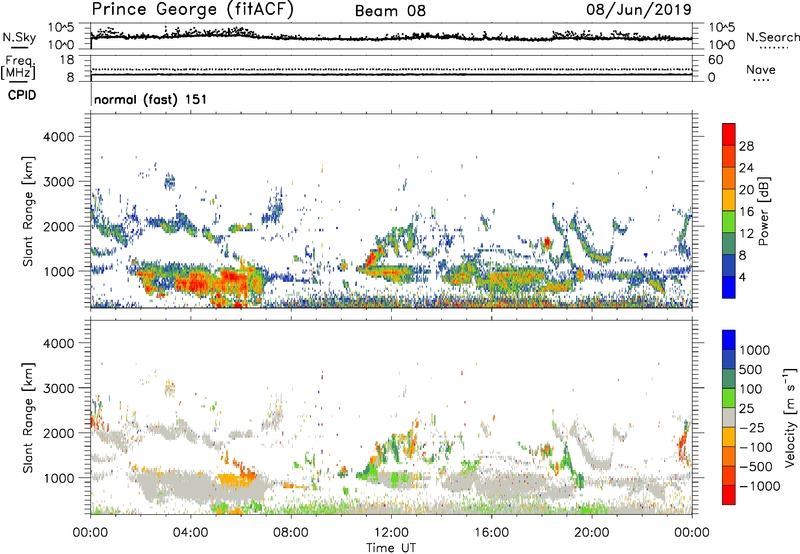Click the 'Time UT' axis title
The height and width of the screenshot is (554, 800).
click(391, 548)
